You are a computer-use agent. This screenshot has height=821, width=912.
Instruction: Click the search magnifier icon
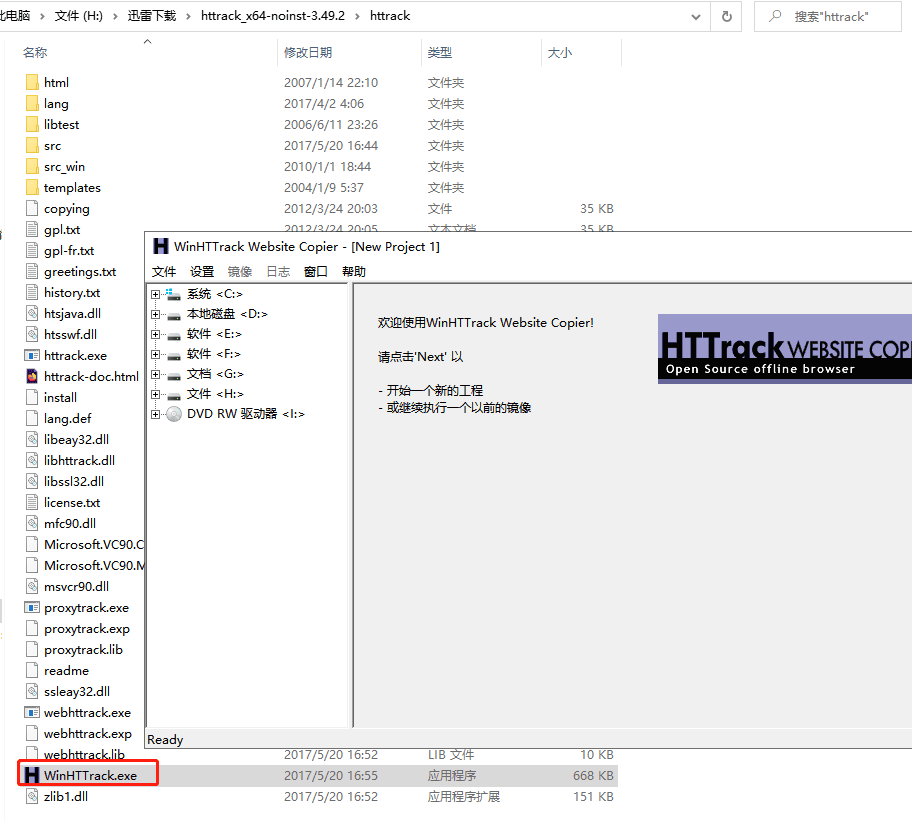click(x=775, y=16)
